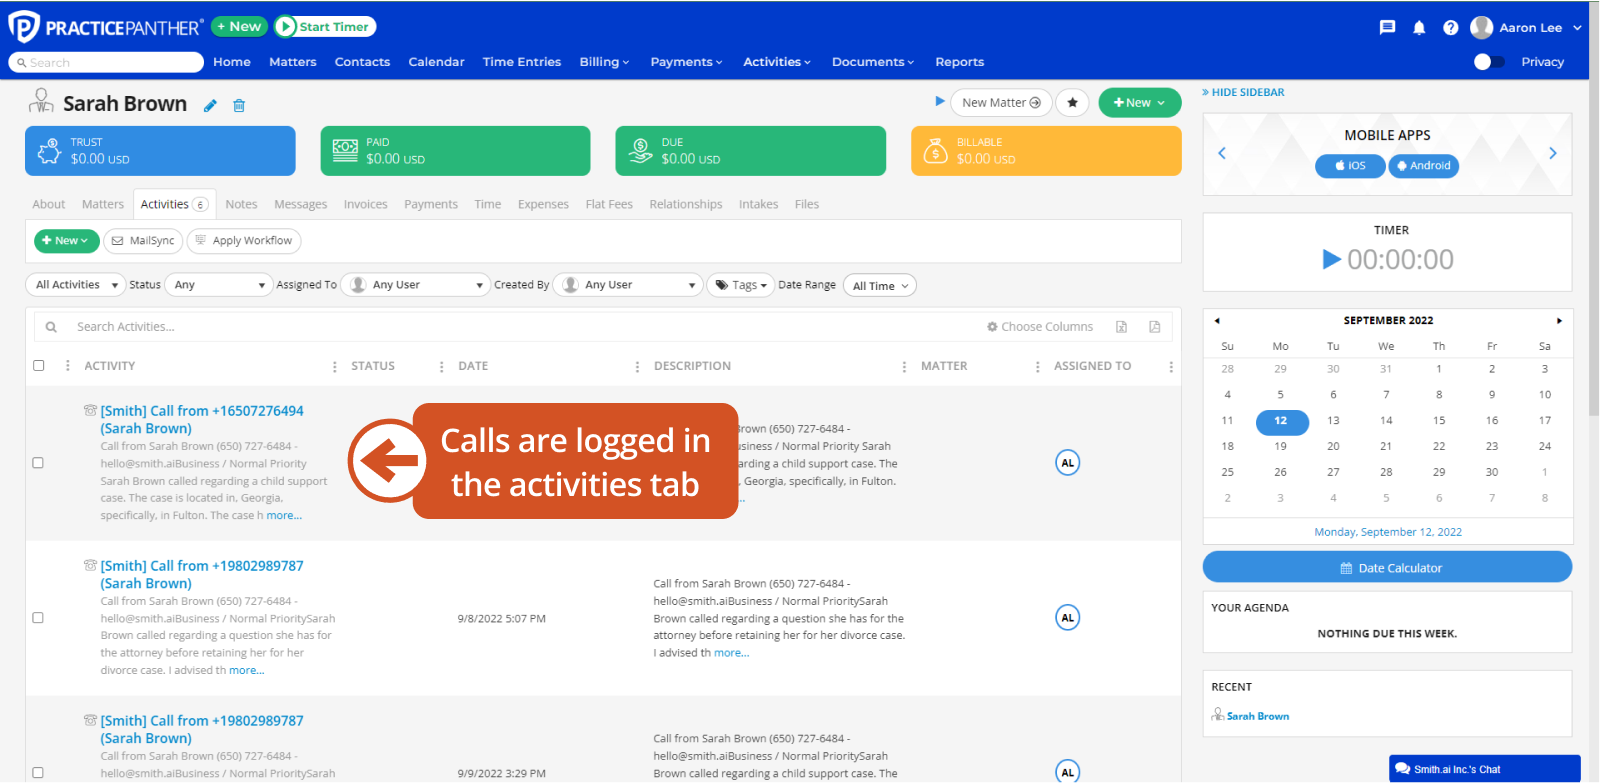Open Choose Columns settings
1600x783 pixels.
point(1040,327)
